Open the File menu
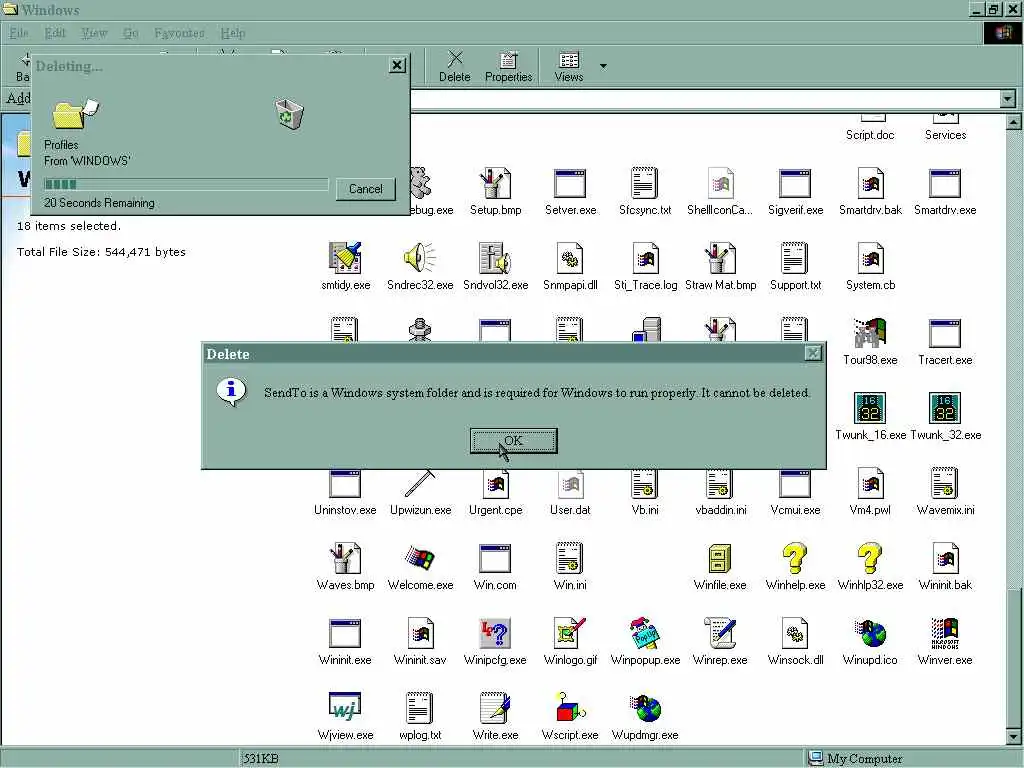Screen dimensions: 1024x768 coord(18,33)
